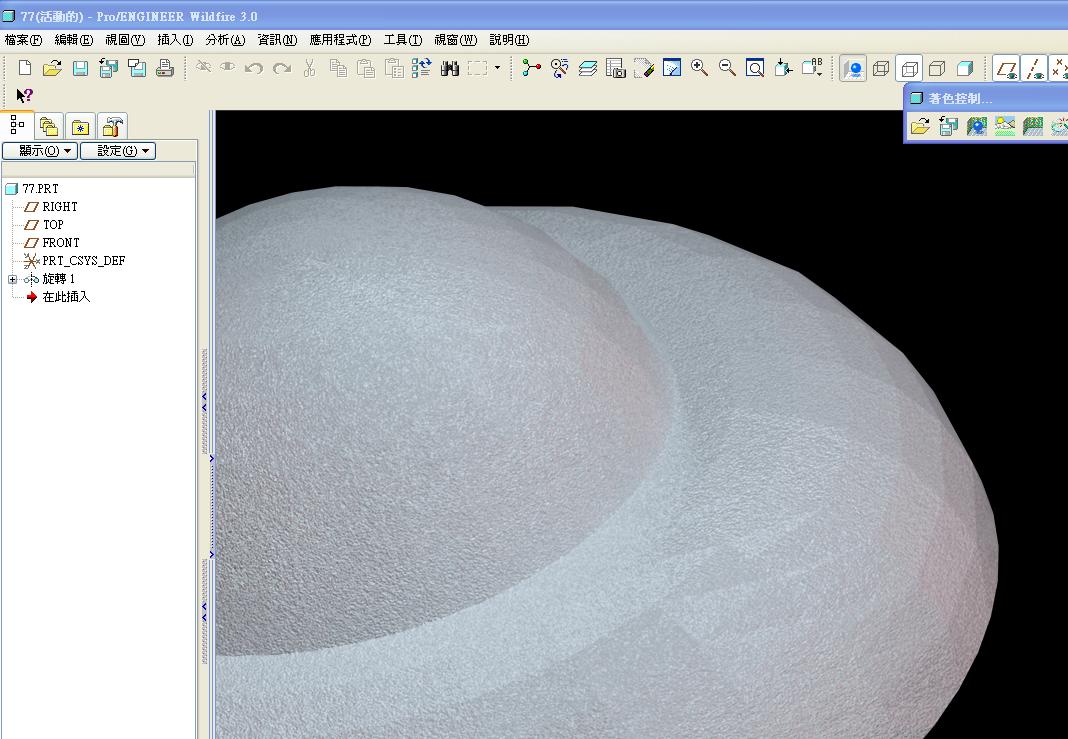Viewport: 1068px width, 739px height.
Task: Open the saved view list dropdown icon
Action: click(x=812, y=67)
